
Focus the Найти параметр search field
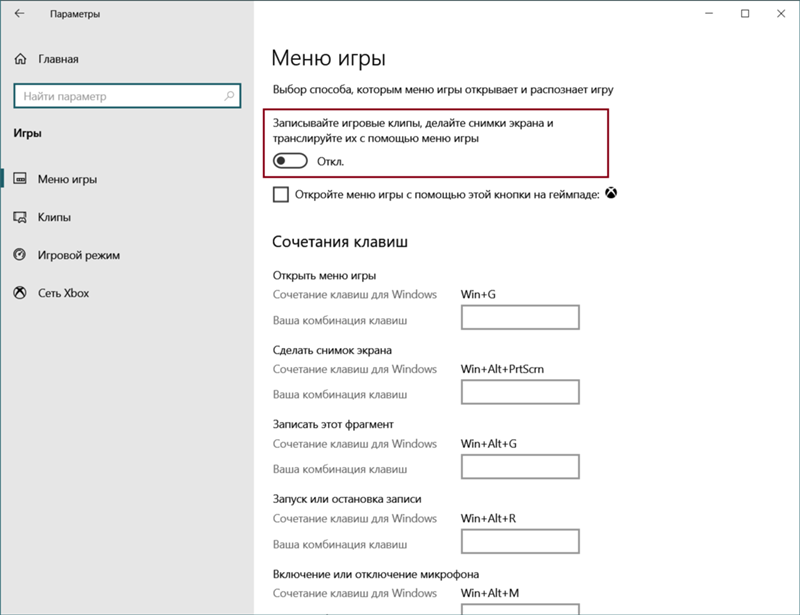(x=127, y=96)
